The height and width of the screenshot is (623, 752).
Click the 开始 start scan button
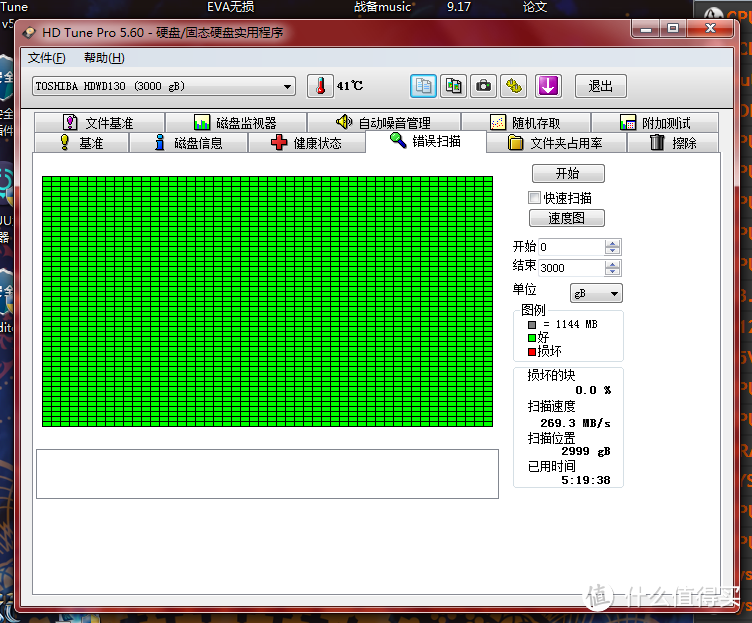(568, 174)
